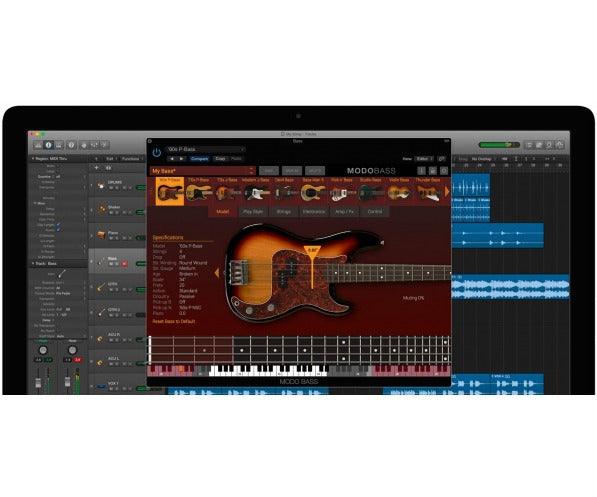Select the Violin Bass model
This screenshot has height=497, width=597.
(x=399, y=192)
